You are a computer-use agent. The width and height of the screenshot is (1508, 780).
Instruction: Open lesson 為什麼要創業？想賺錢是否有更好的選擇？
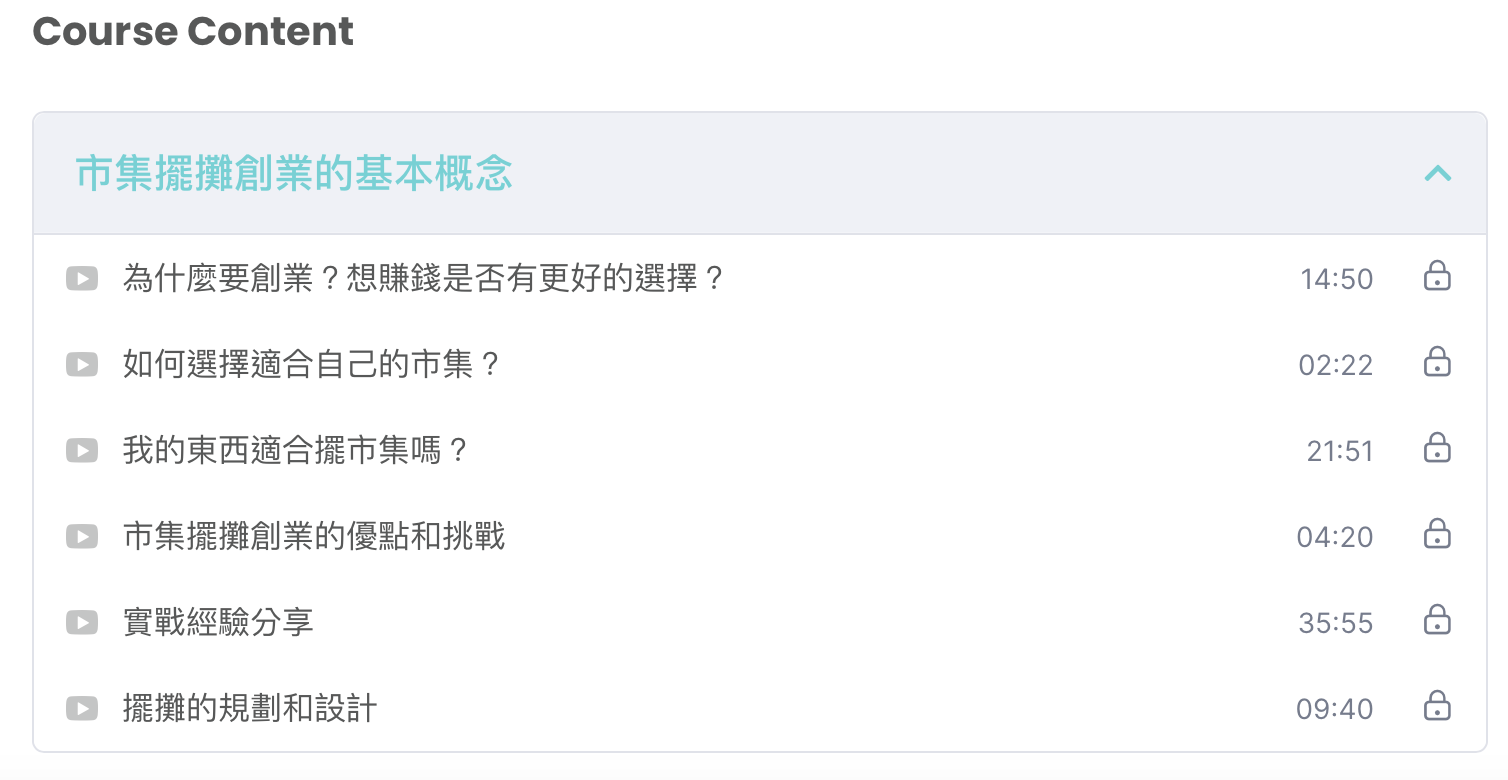click(x=423, y=278)
